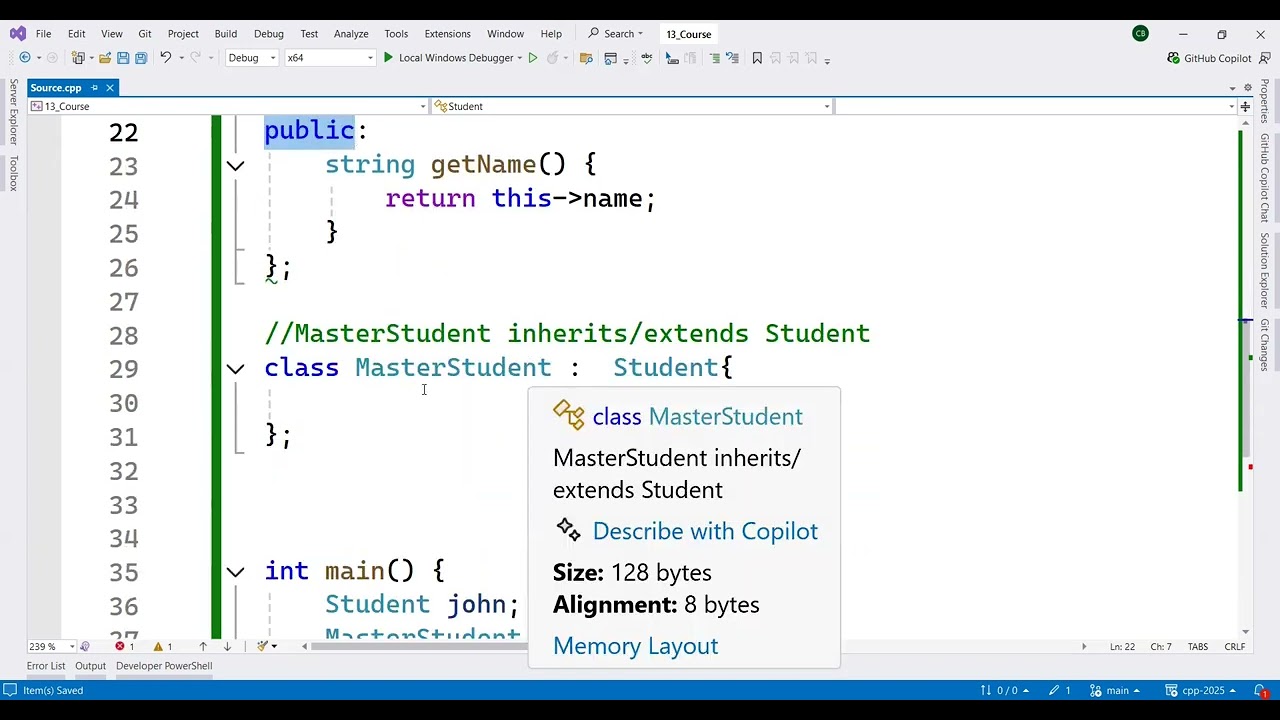This screenshot has width=1280, height=720.
Task: Click the code cleanup broom icon
Action: click(262, 646)
